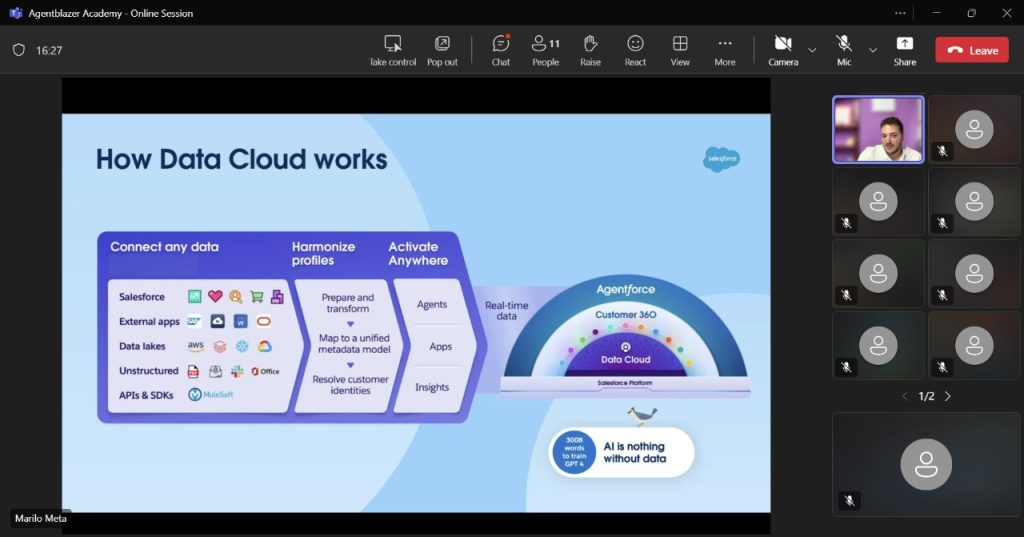Click the shield meeting security icon
This screenshot has width=1024, height=537.
click(19, 50)
